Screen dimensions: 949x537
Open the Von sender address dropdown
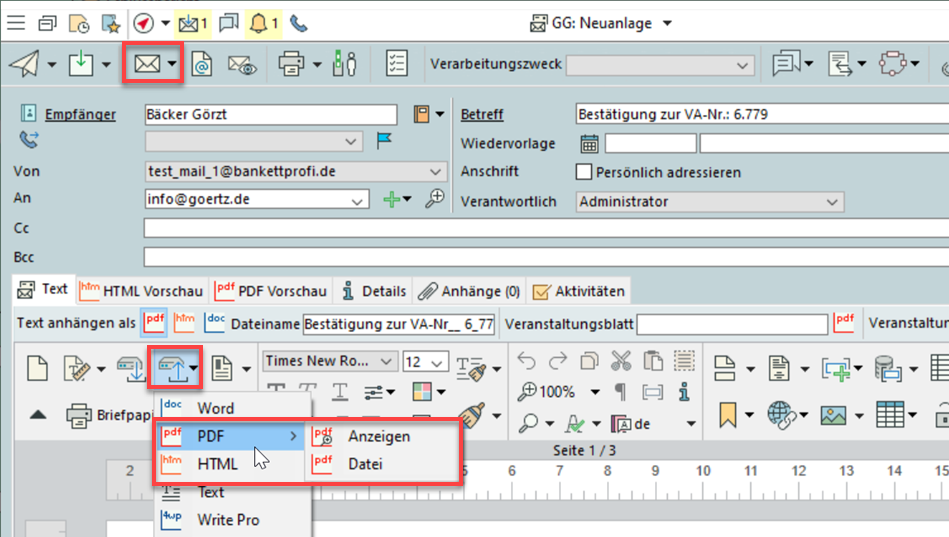[x=434, y=172]
